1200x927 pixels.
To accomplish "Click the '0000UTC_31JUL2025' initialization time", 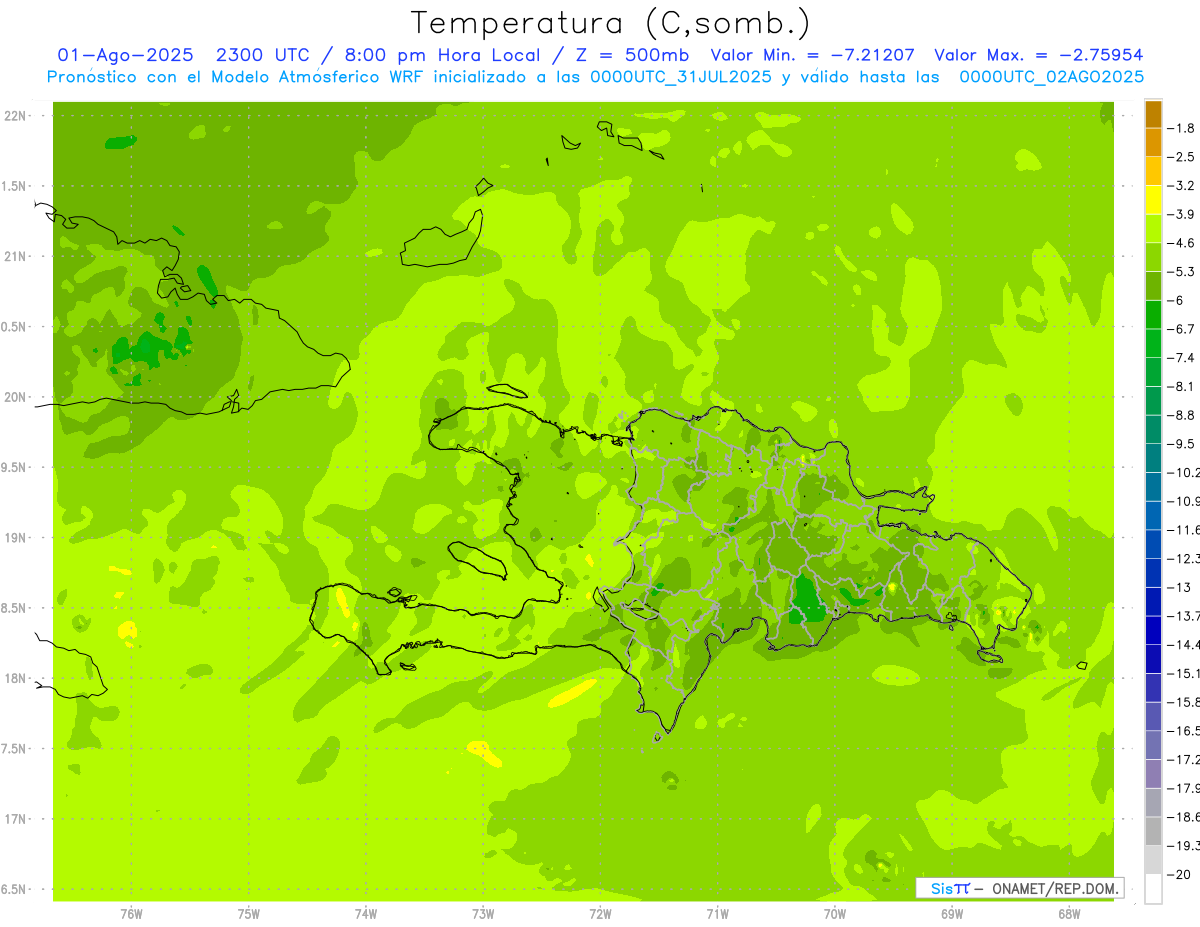I will [681, 77].
